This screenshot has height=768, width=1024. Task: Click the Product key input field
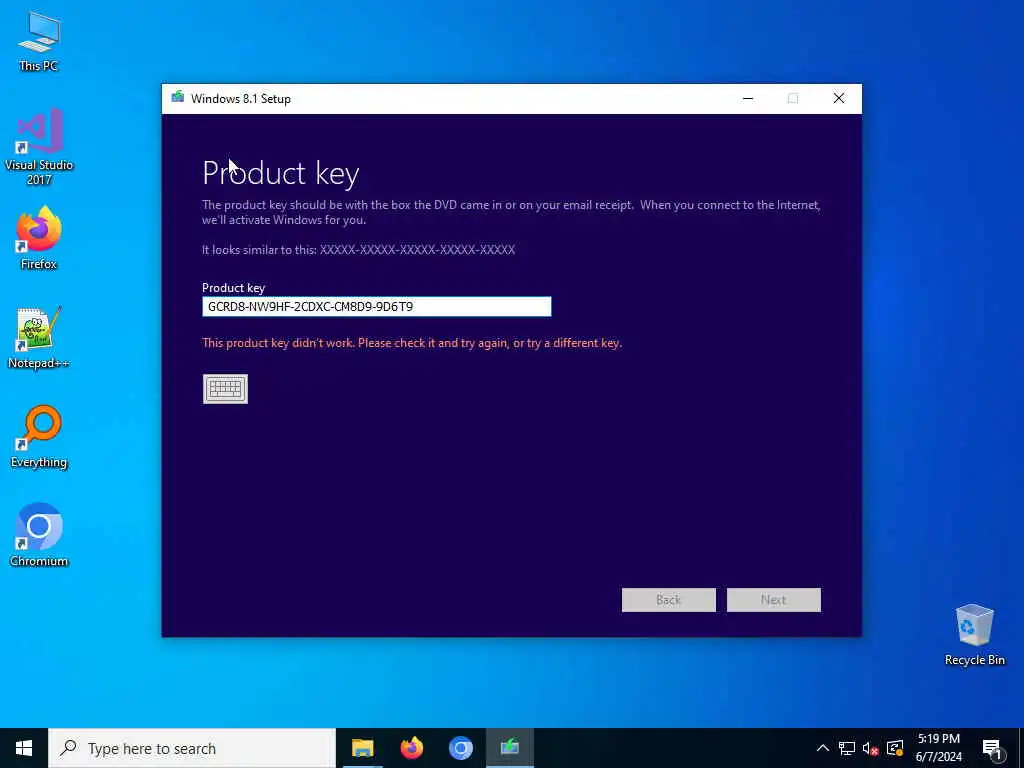pos(377,306)
